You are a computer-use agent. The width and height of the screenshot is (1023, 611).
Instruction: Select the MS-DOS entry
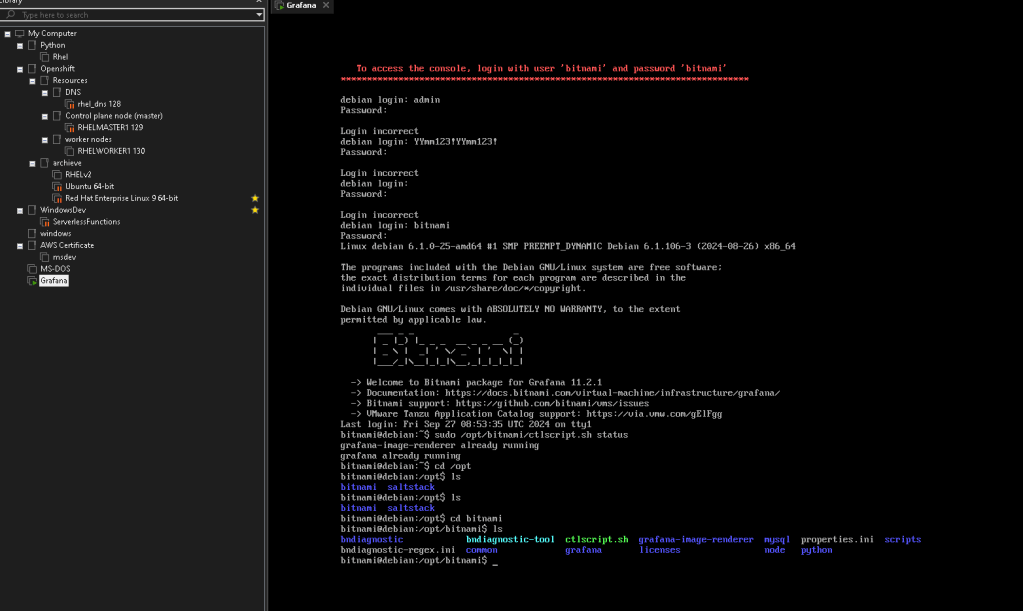point(55,269)
